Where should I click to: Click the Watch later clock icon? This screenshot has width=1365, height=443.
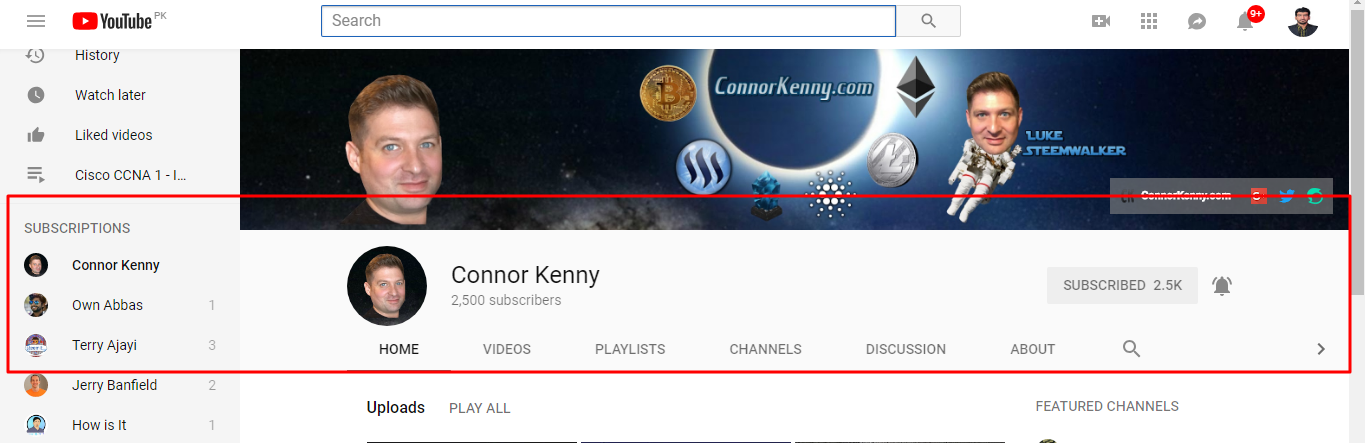pos(36,95)
